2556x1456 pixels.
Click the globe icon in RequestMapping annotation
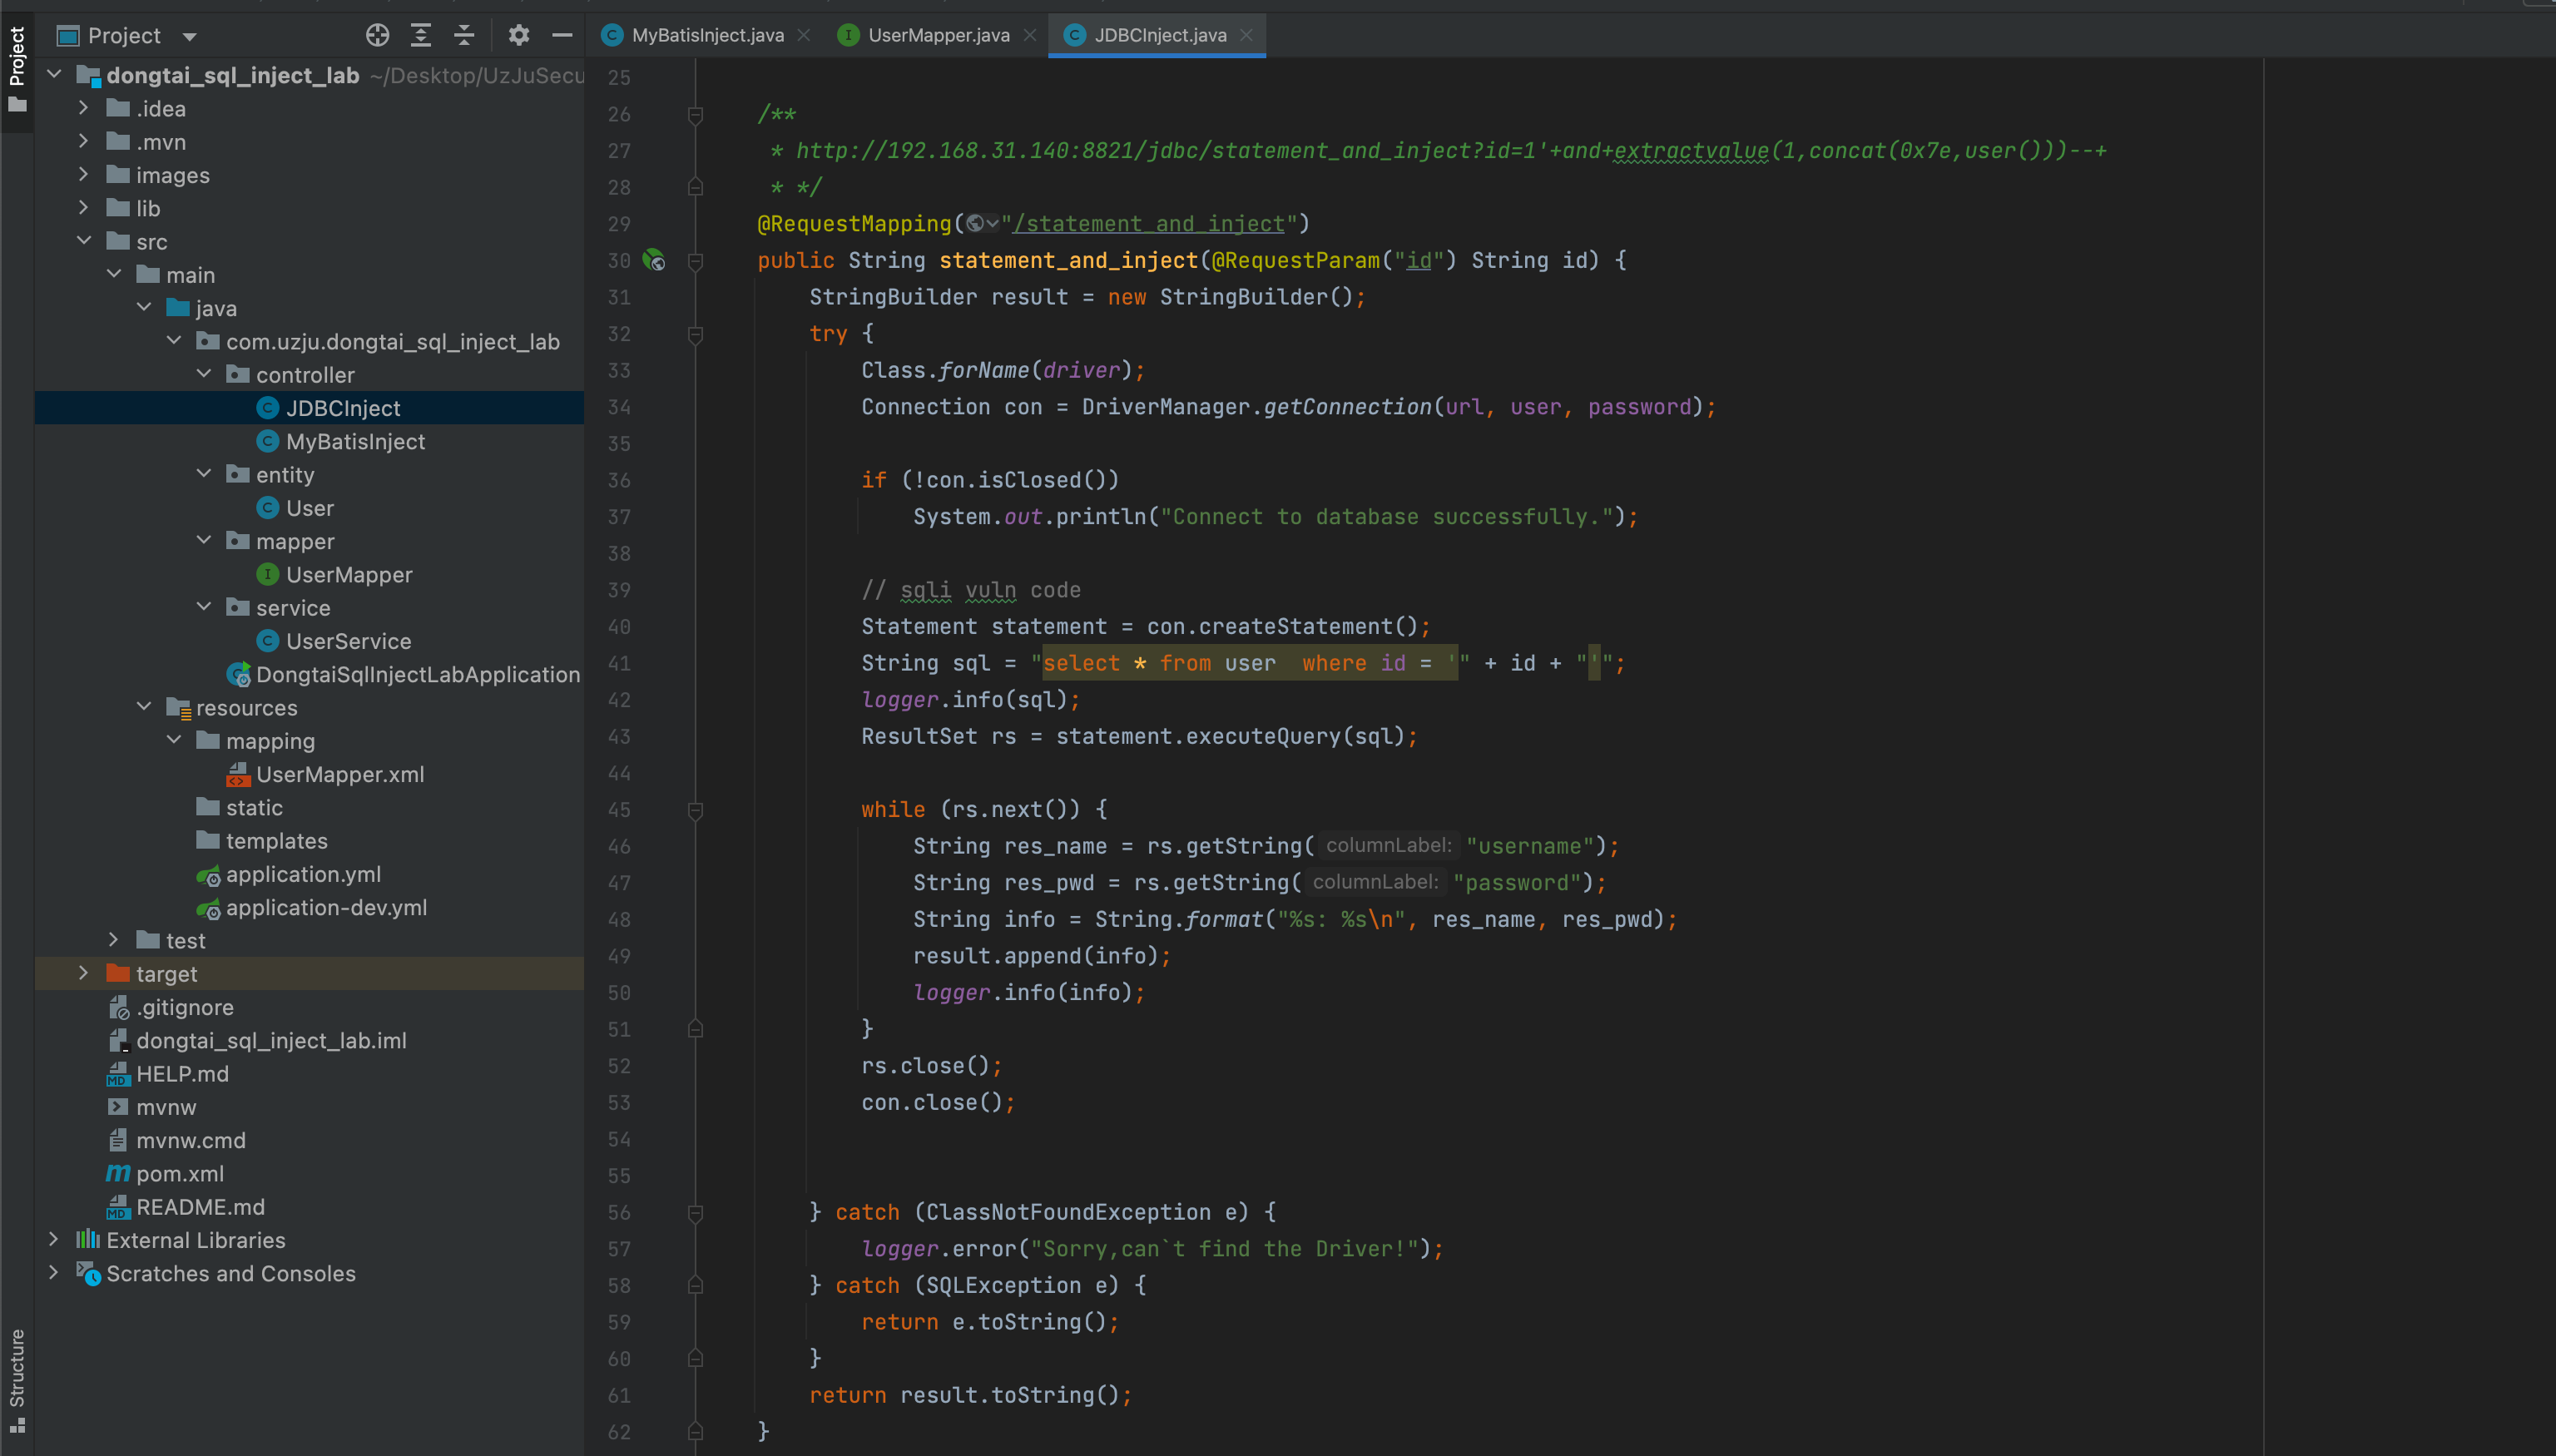pos(975,224)
